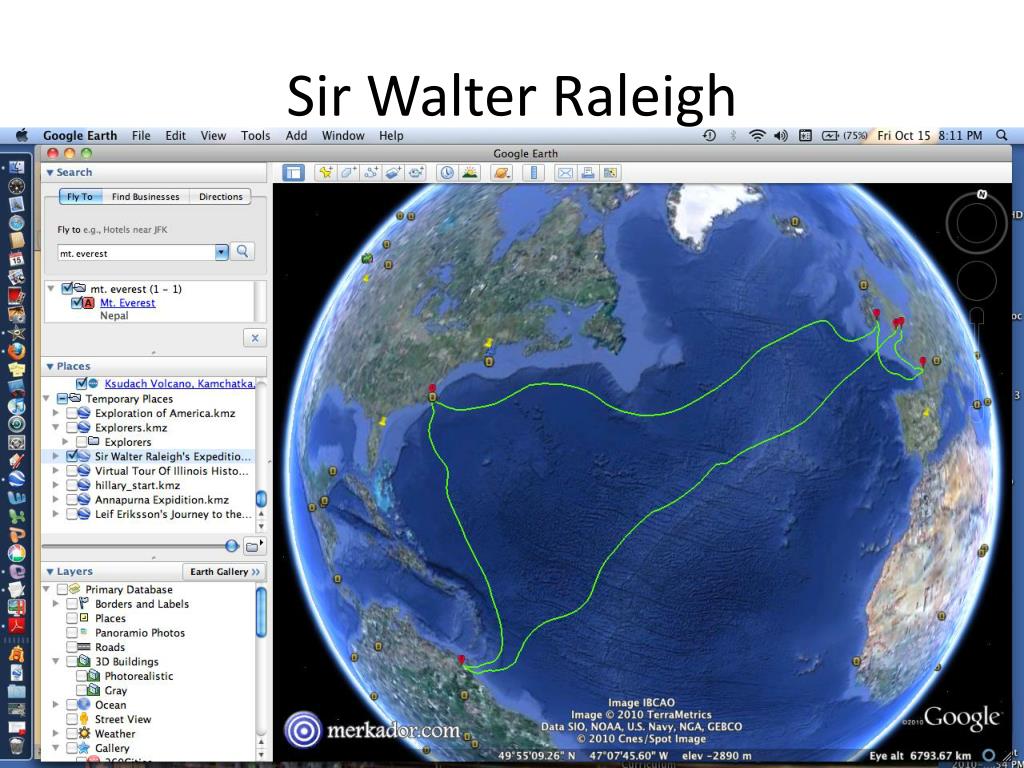Viewport: 1024px width, 768px height.
Task: Click the Ksudach Volcano, Kamchatka link
Action: pyautogui.click(x=180, y=384)
